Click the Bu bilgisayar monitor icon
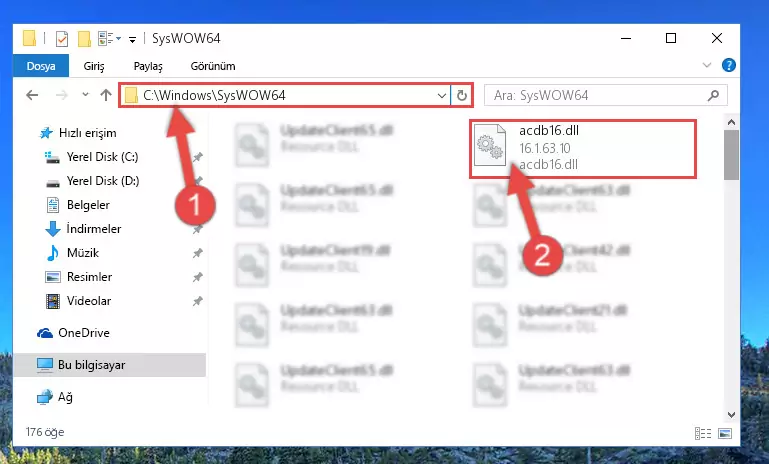This screenshot has width=769, height=464. (x=45, y=365)
